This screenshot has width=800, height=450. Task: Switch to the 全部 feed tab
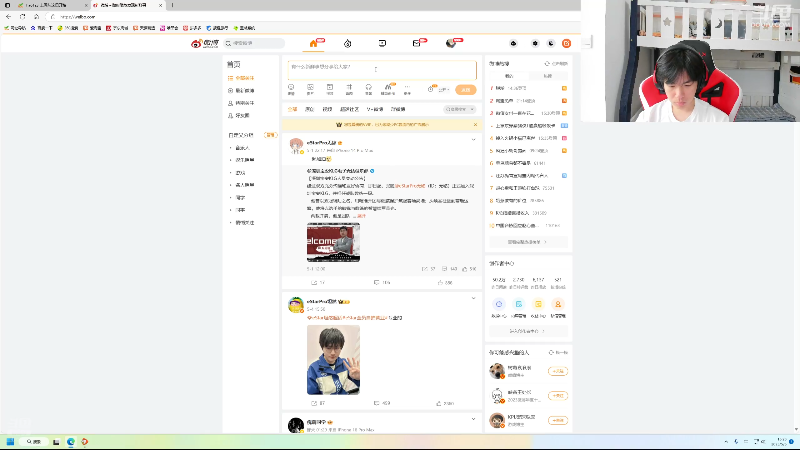[292, 109]
